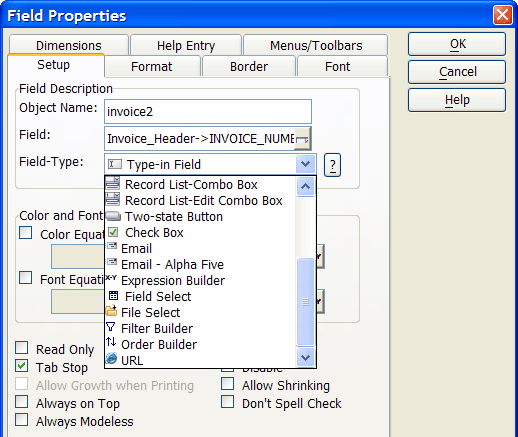Confirm with the OK button
This screenshot has height=437, width=518.
click(457, 44)
